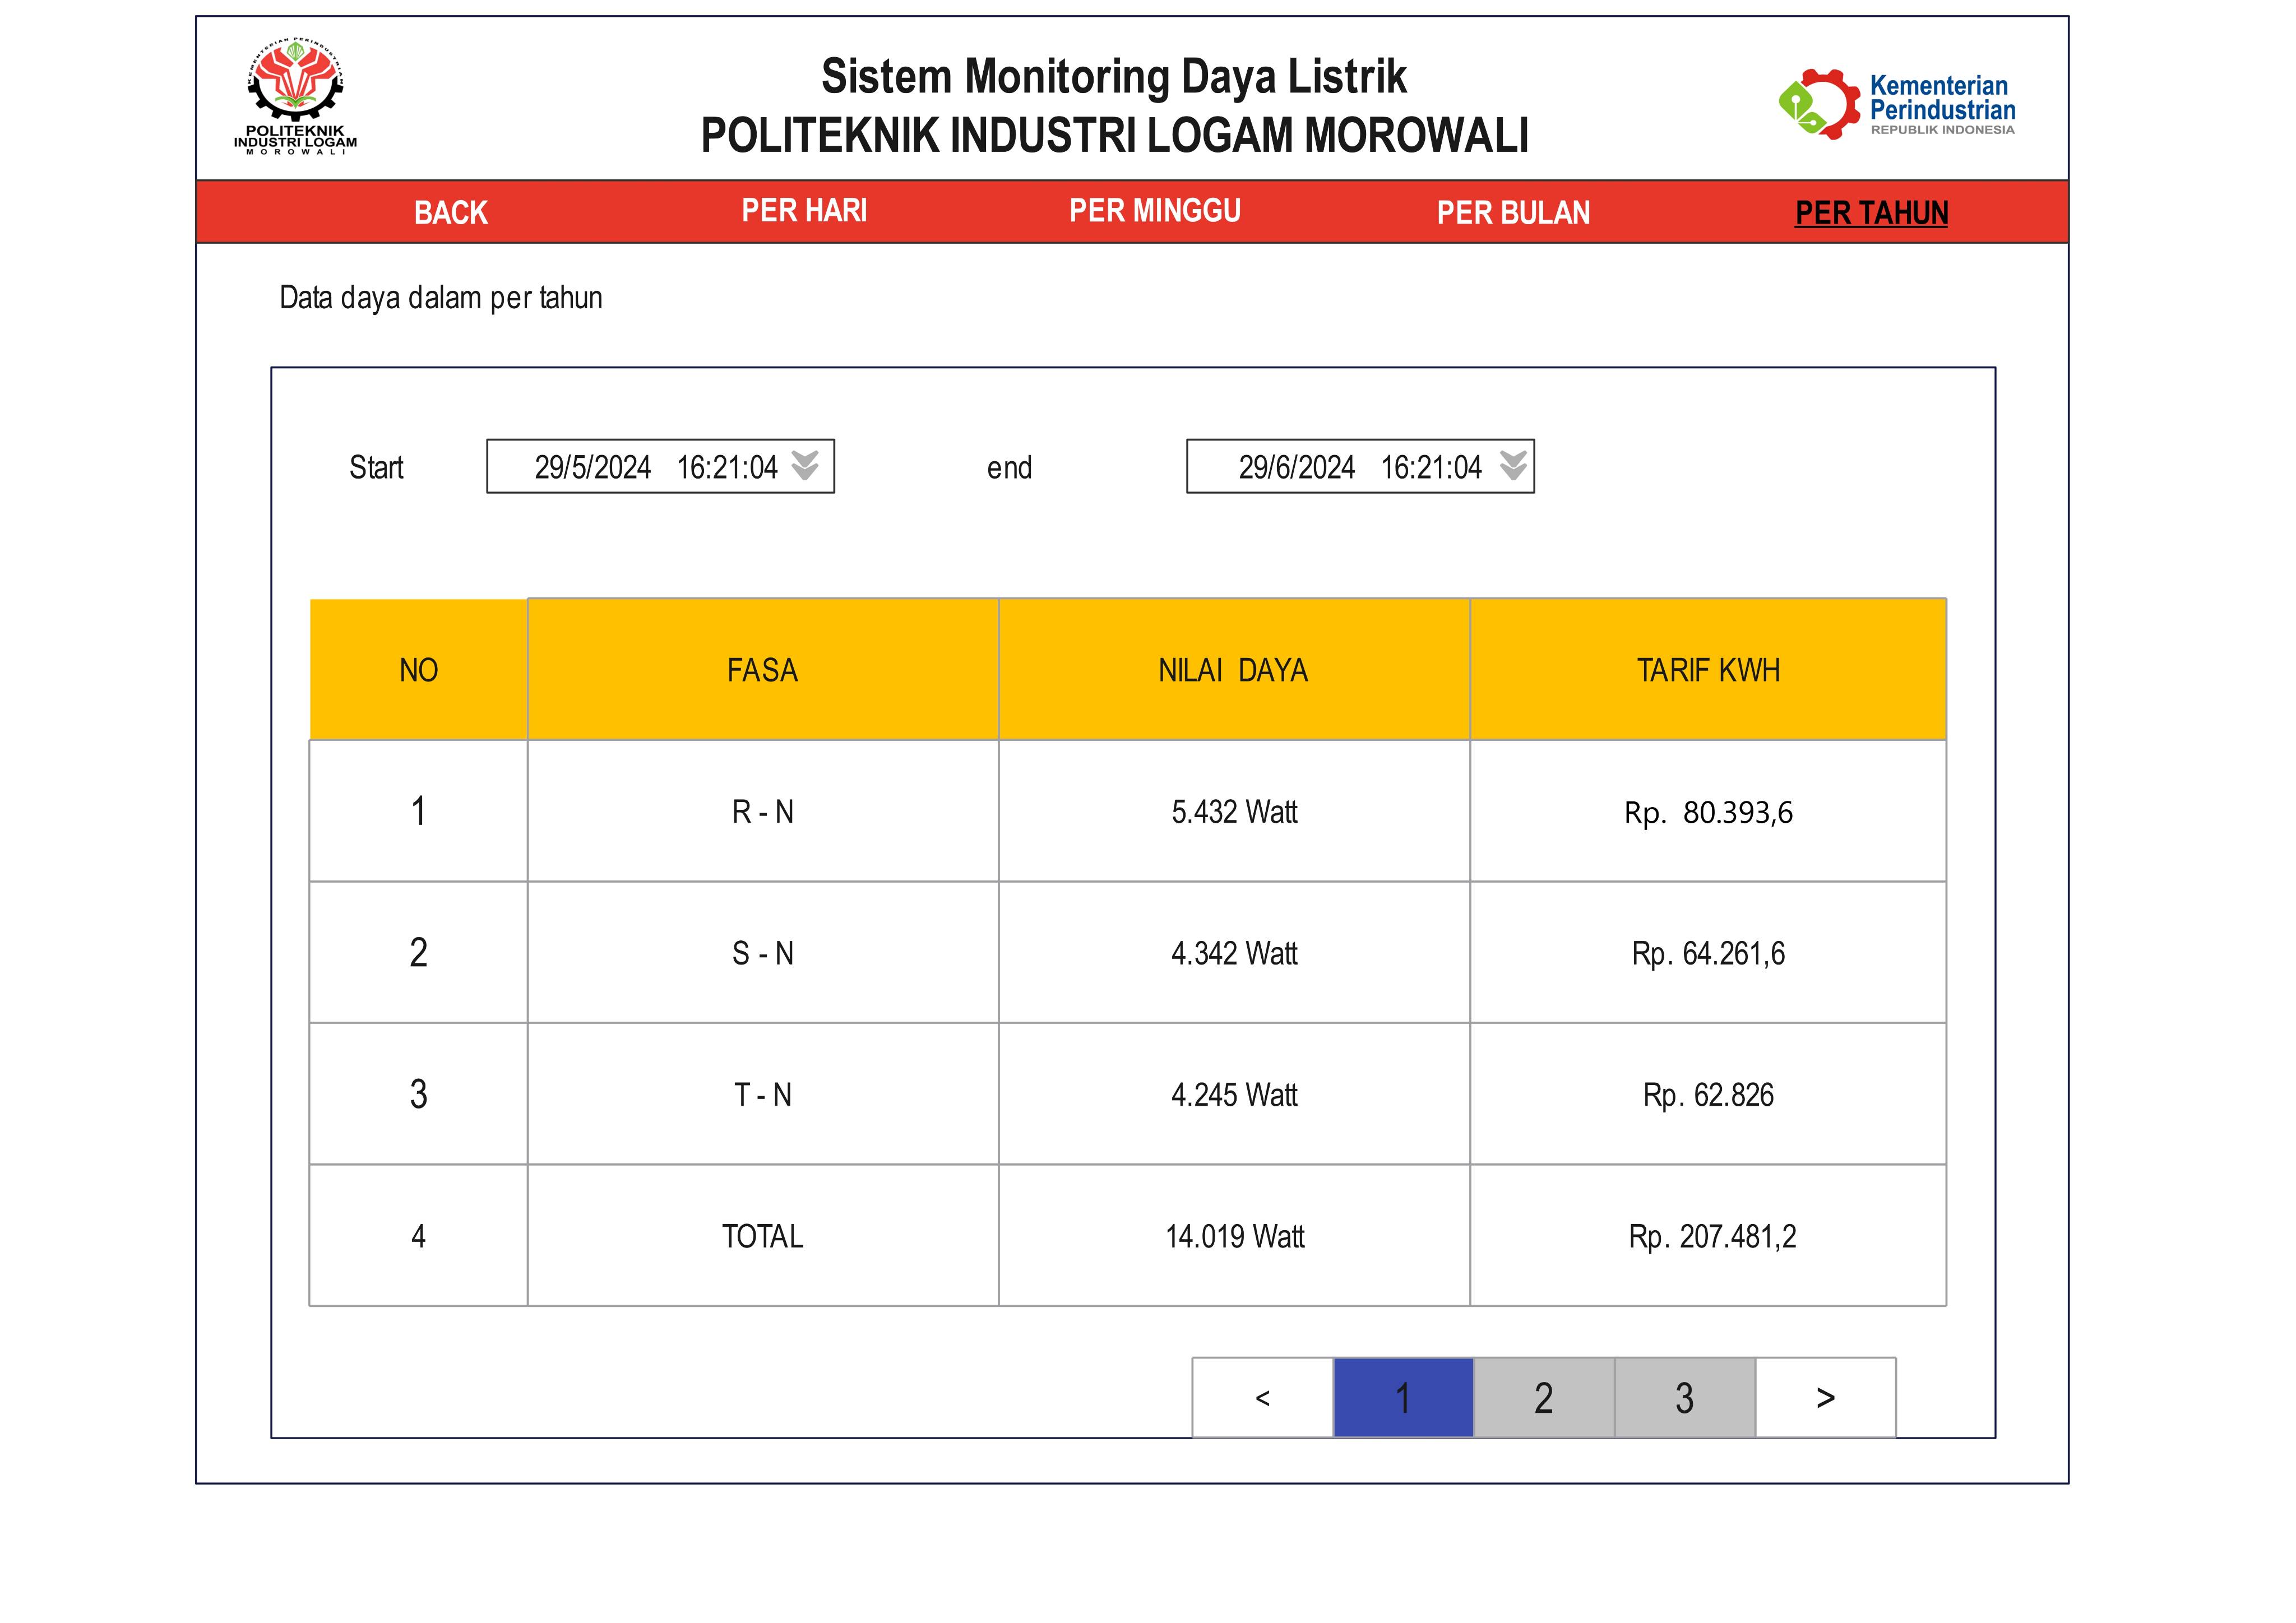Click the 'Start' label
Viewport: 2296px width, 1623px height.
376,467
